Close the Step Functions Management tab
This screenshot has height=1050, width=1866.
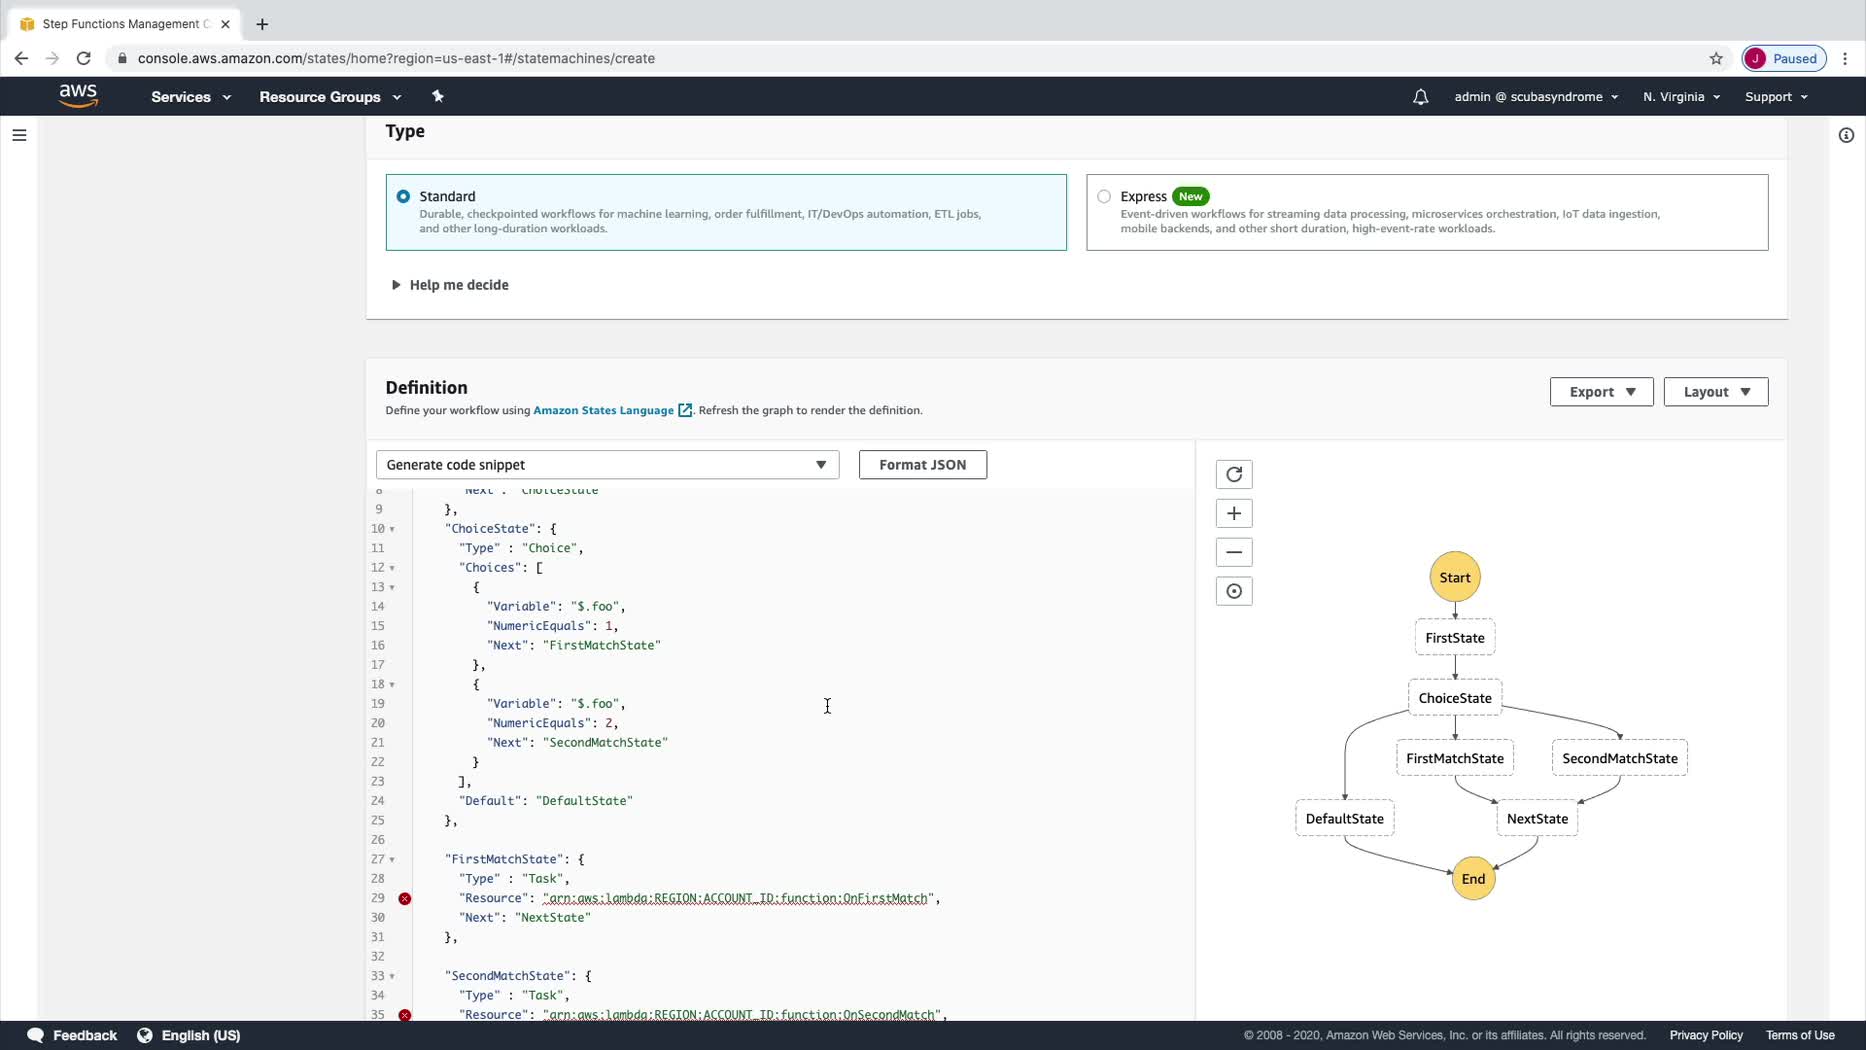(225, 24)
